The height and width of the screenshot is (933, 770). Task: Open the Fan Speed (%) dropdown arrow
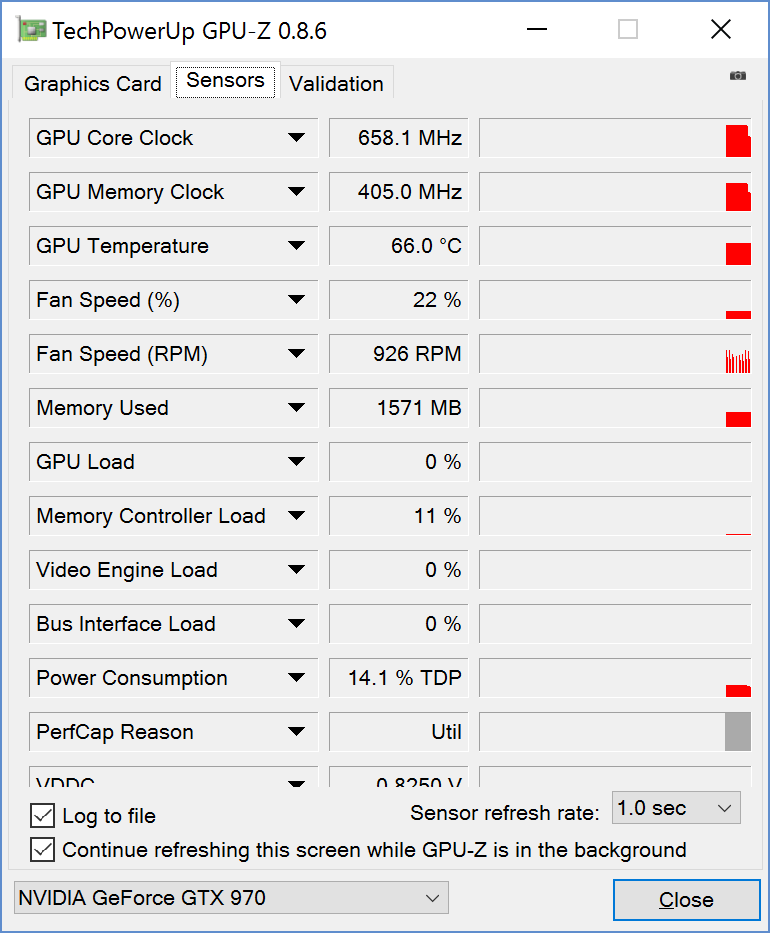pyautogui.click(x=296, y=299)
